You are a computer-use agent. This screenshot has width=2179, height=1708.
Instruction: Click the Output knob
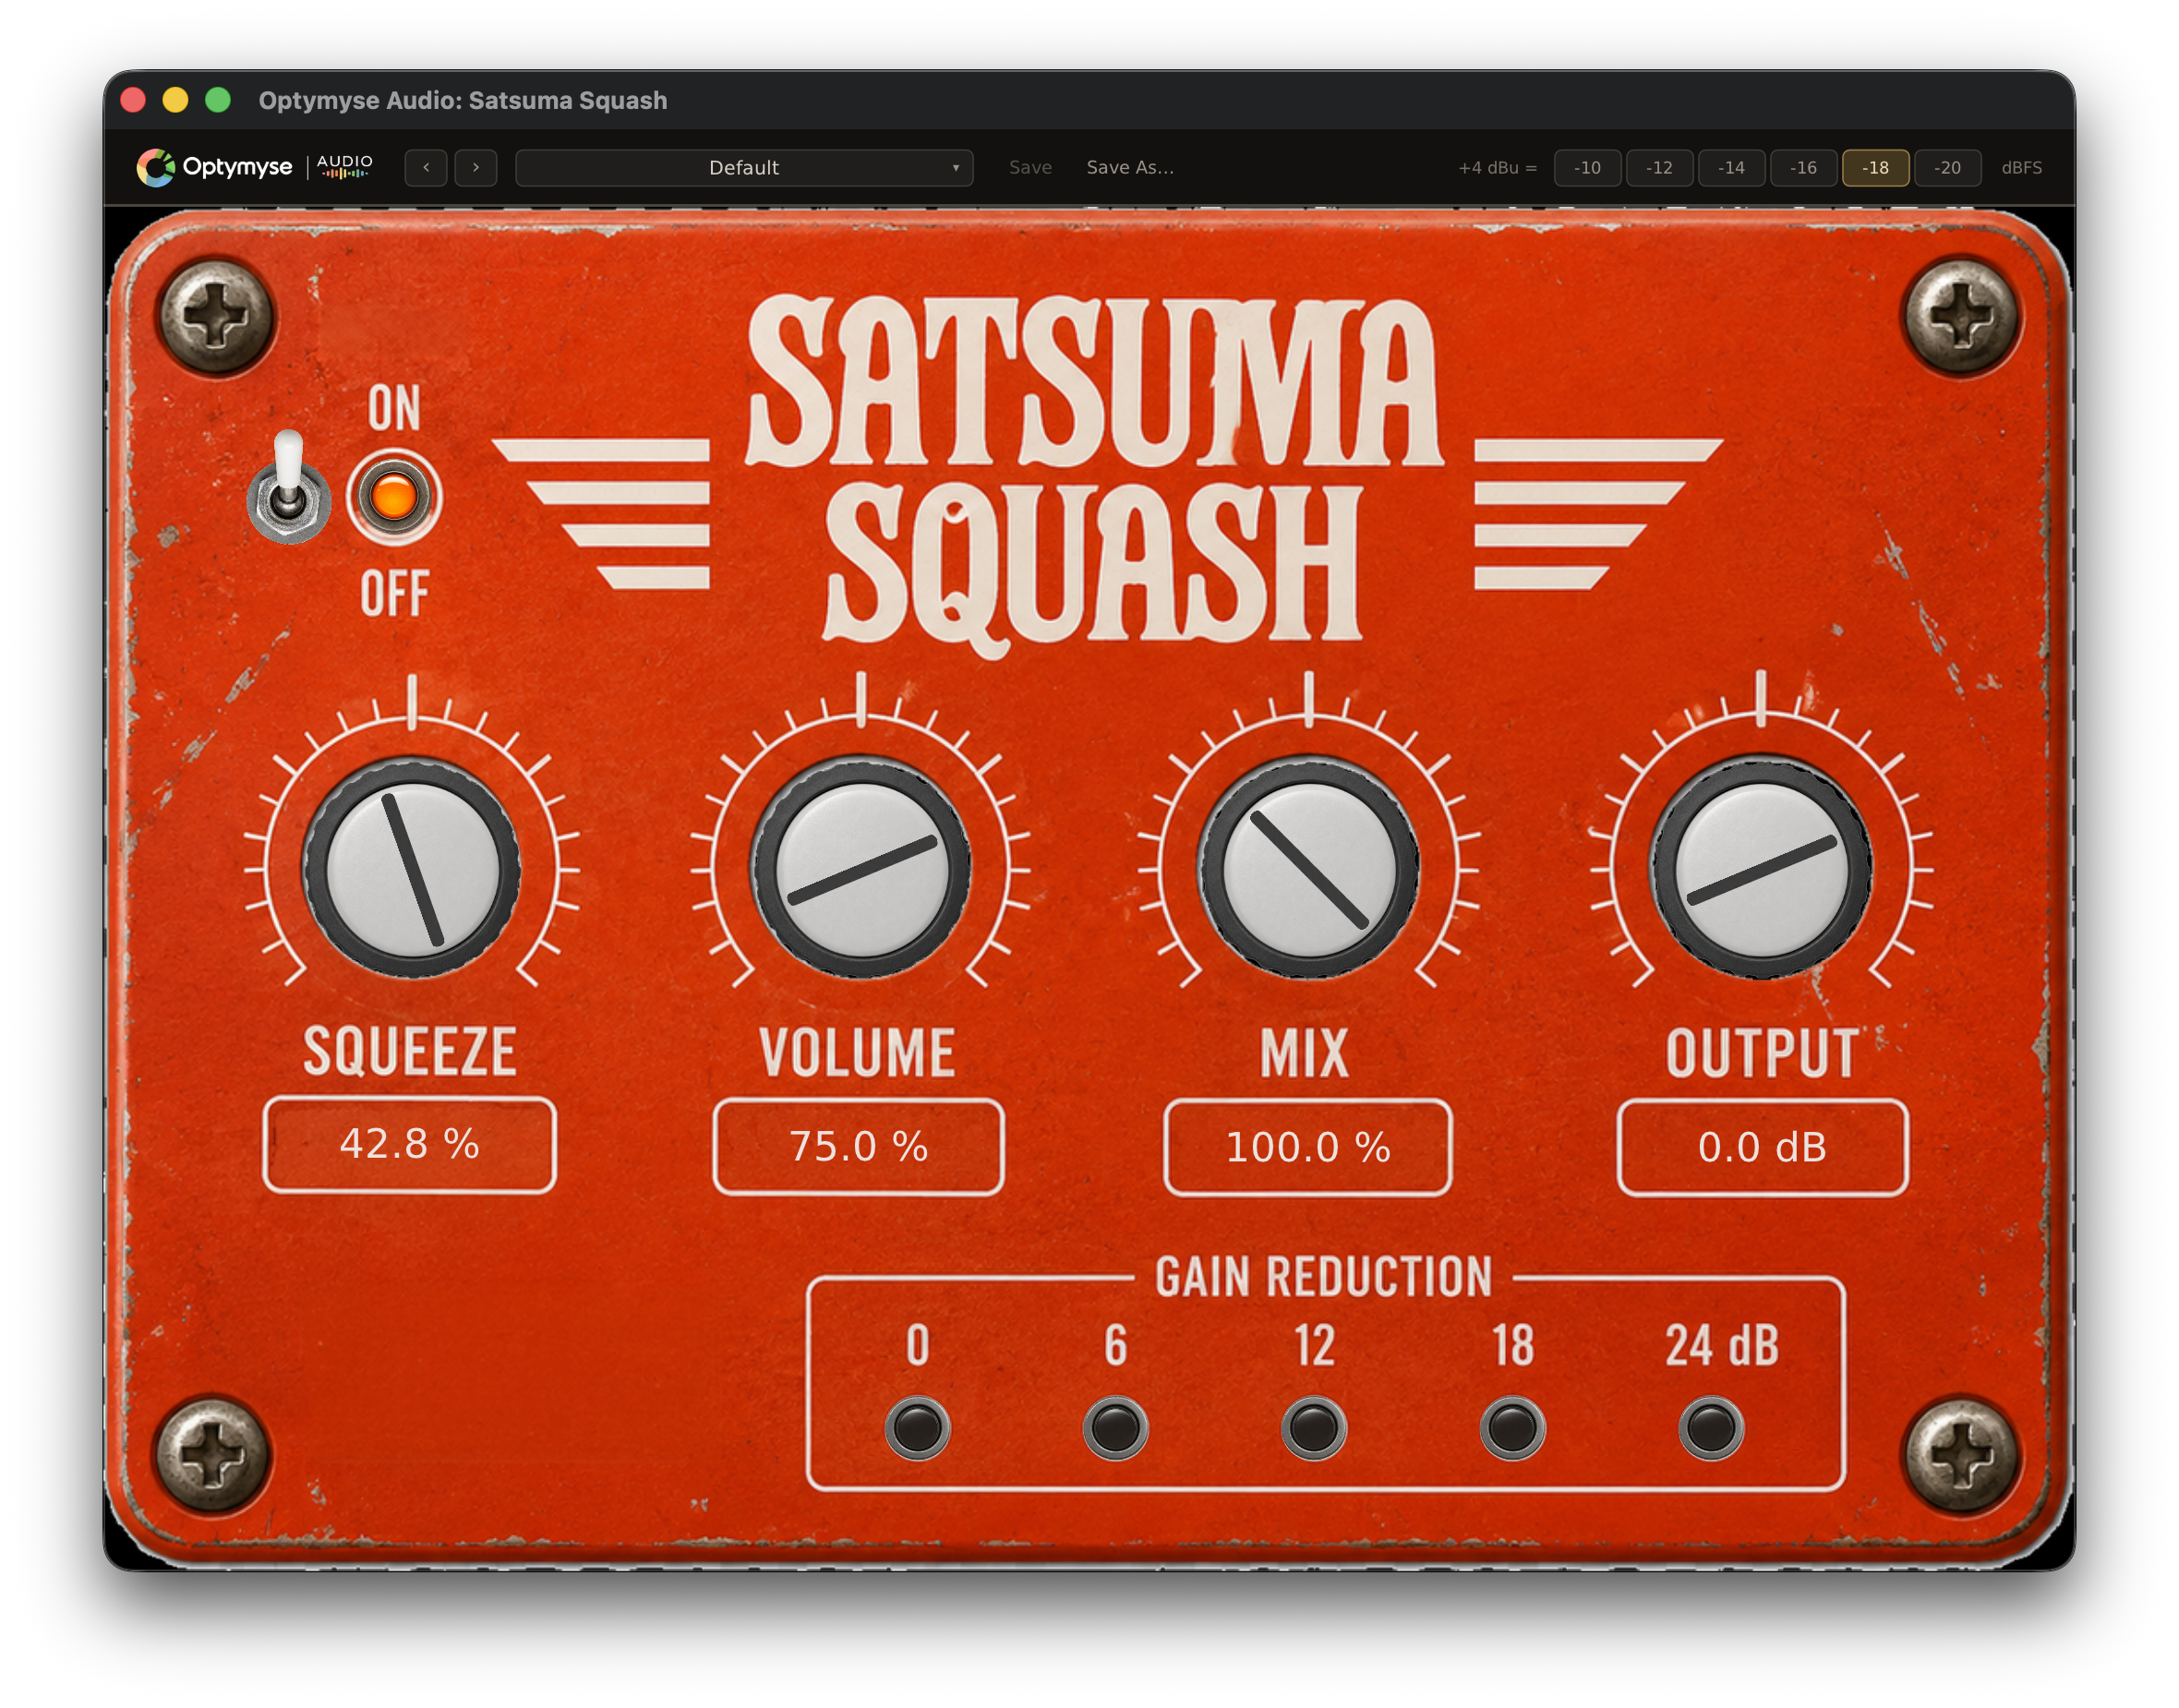(x=1762, y=868)
